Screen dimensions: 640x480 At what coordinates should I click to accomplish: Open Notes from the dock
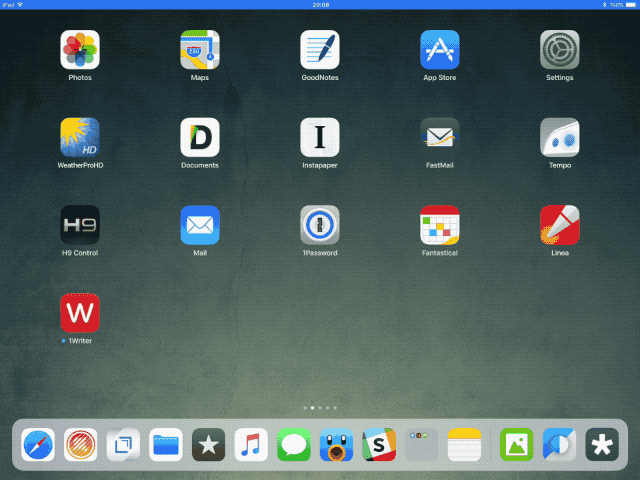464,444
